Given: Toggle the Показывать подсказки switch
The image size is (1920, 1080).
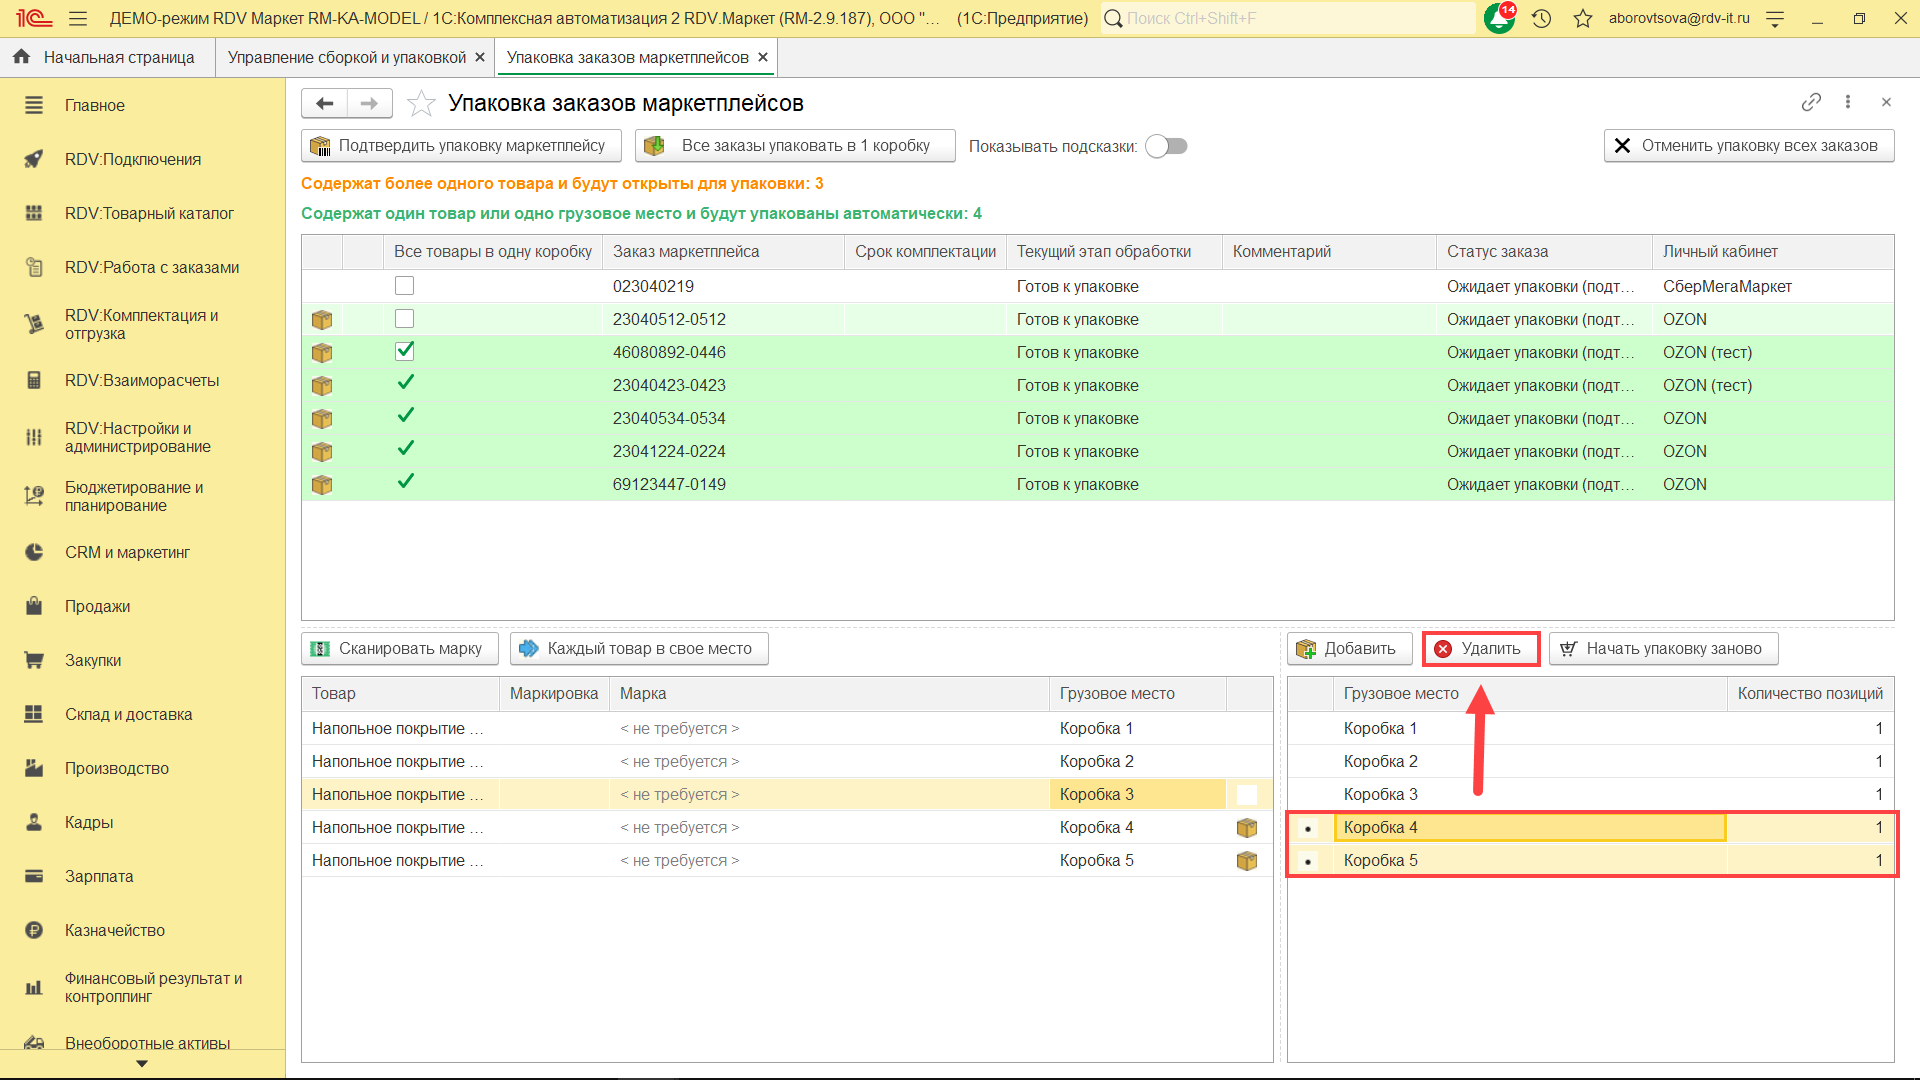Looking at the screenshot, I should (1166, 146).
